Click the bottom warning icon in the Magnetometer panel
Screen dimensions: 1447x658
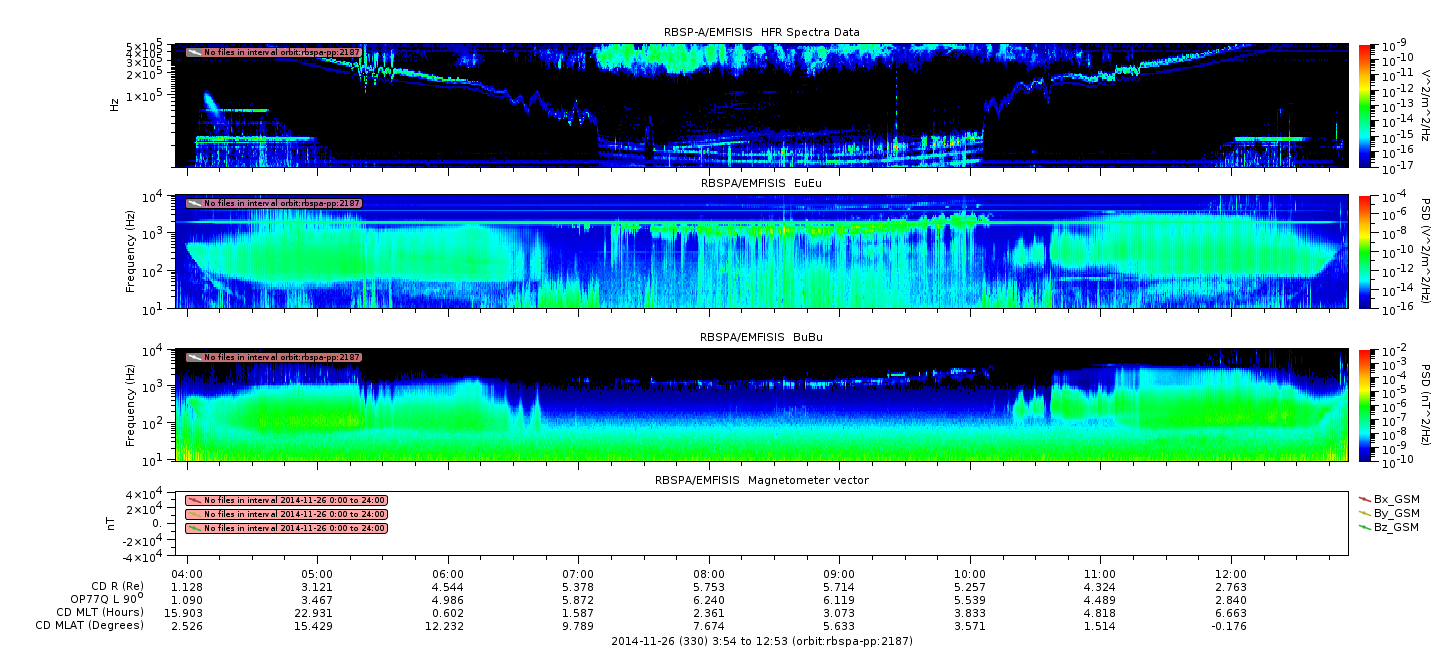click(194, 528)
